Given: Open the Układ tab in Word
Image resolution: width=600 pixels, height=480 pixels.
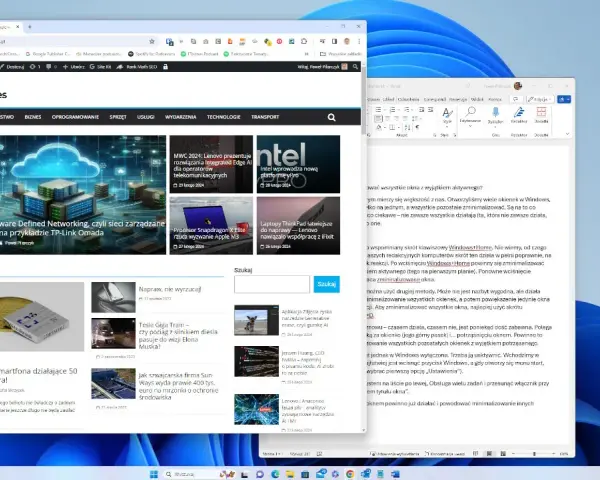Looking at the screenshot, I should click(x=388, y=99).
